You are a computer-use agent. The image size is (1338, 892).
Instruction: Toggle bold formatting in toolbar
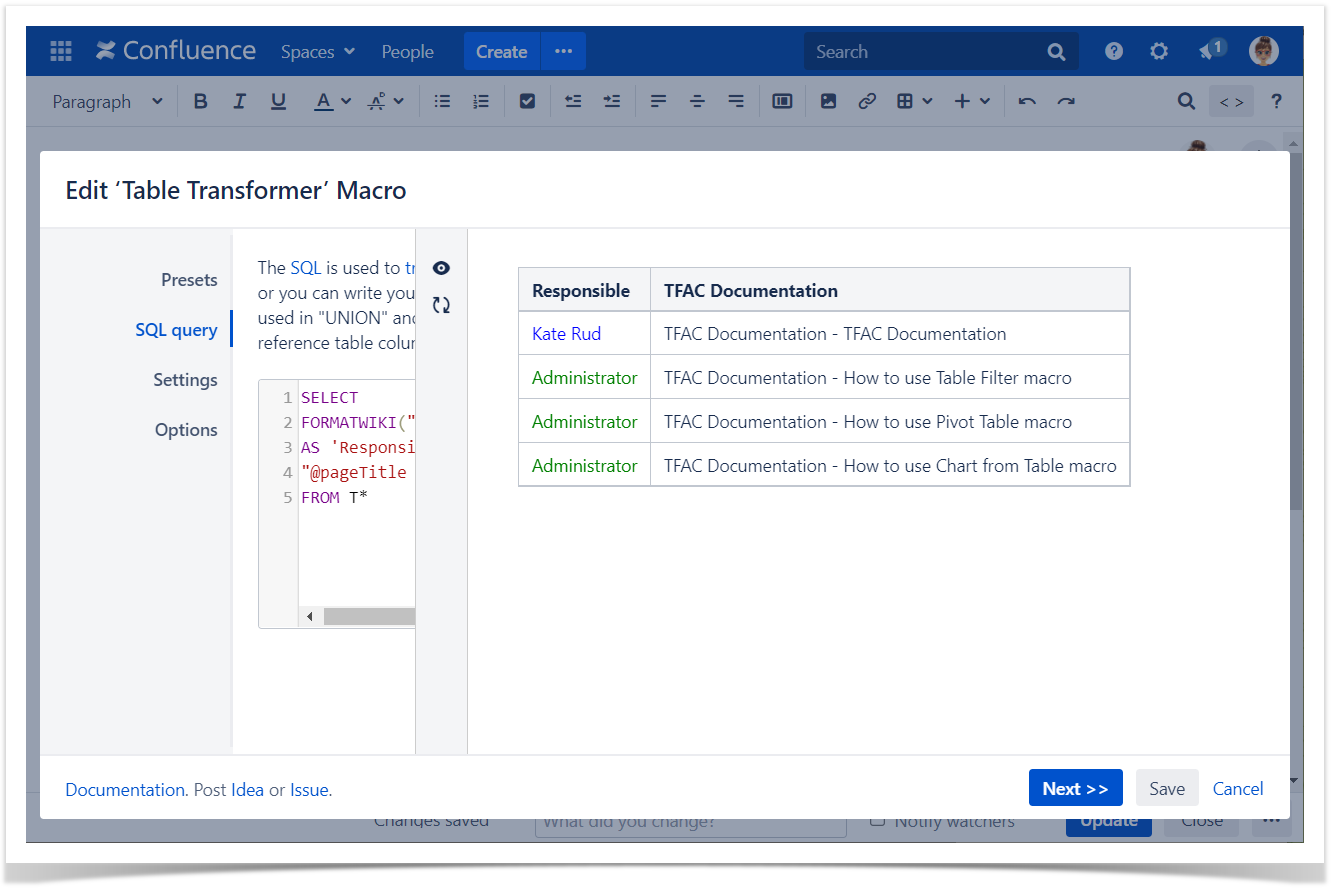tap(200, 101)
